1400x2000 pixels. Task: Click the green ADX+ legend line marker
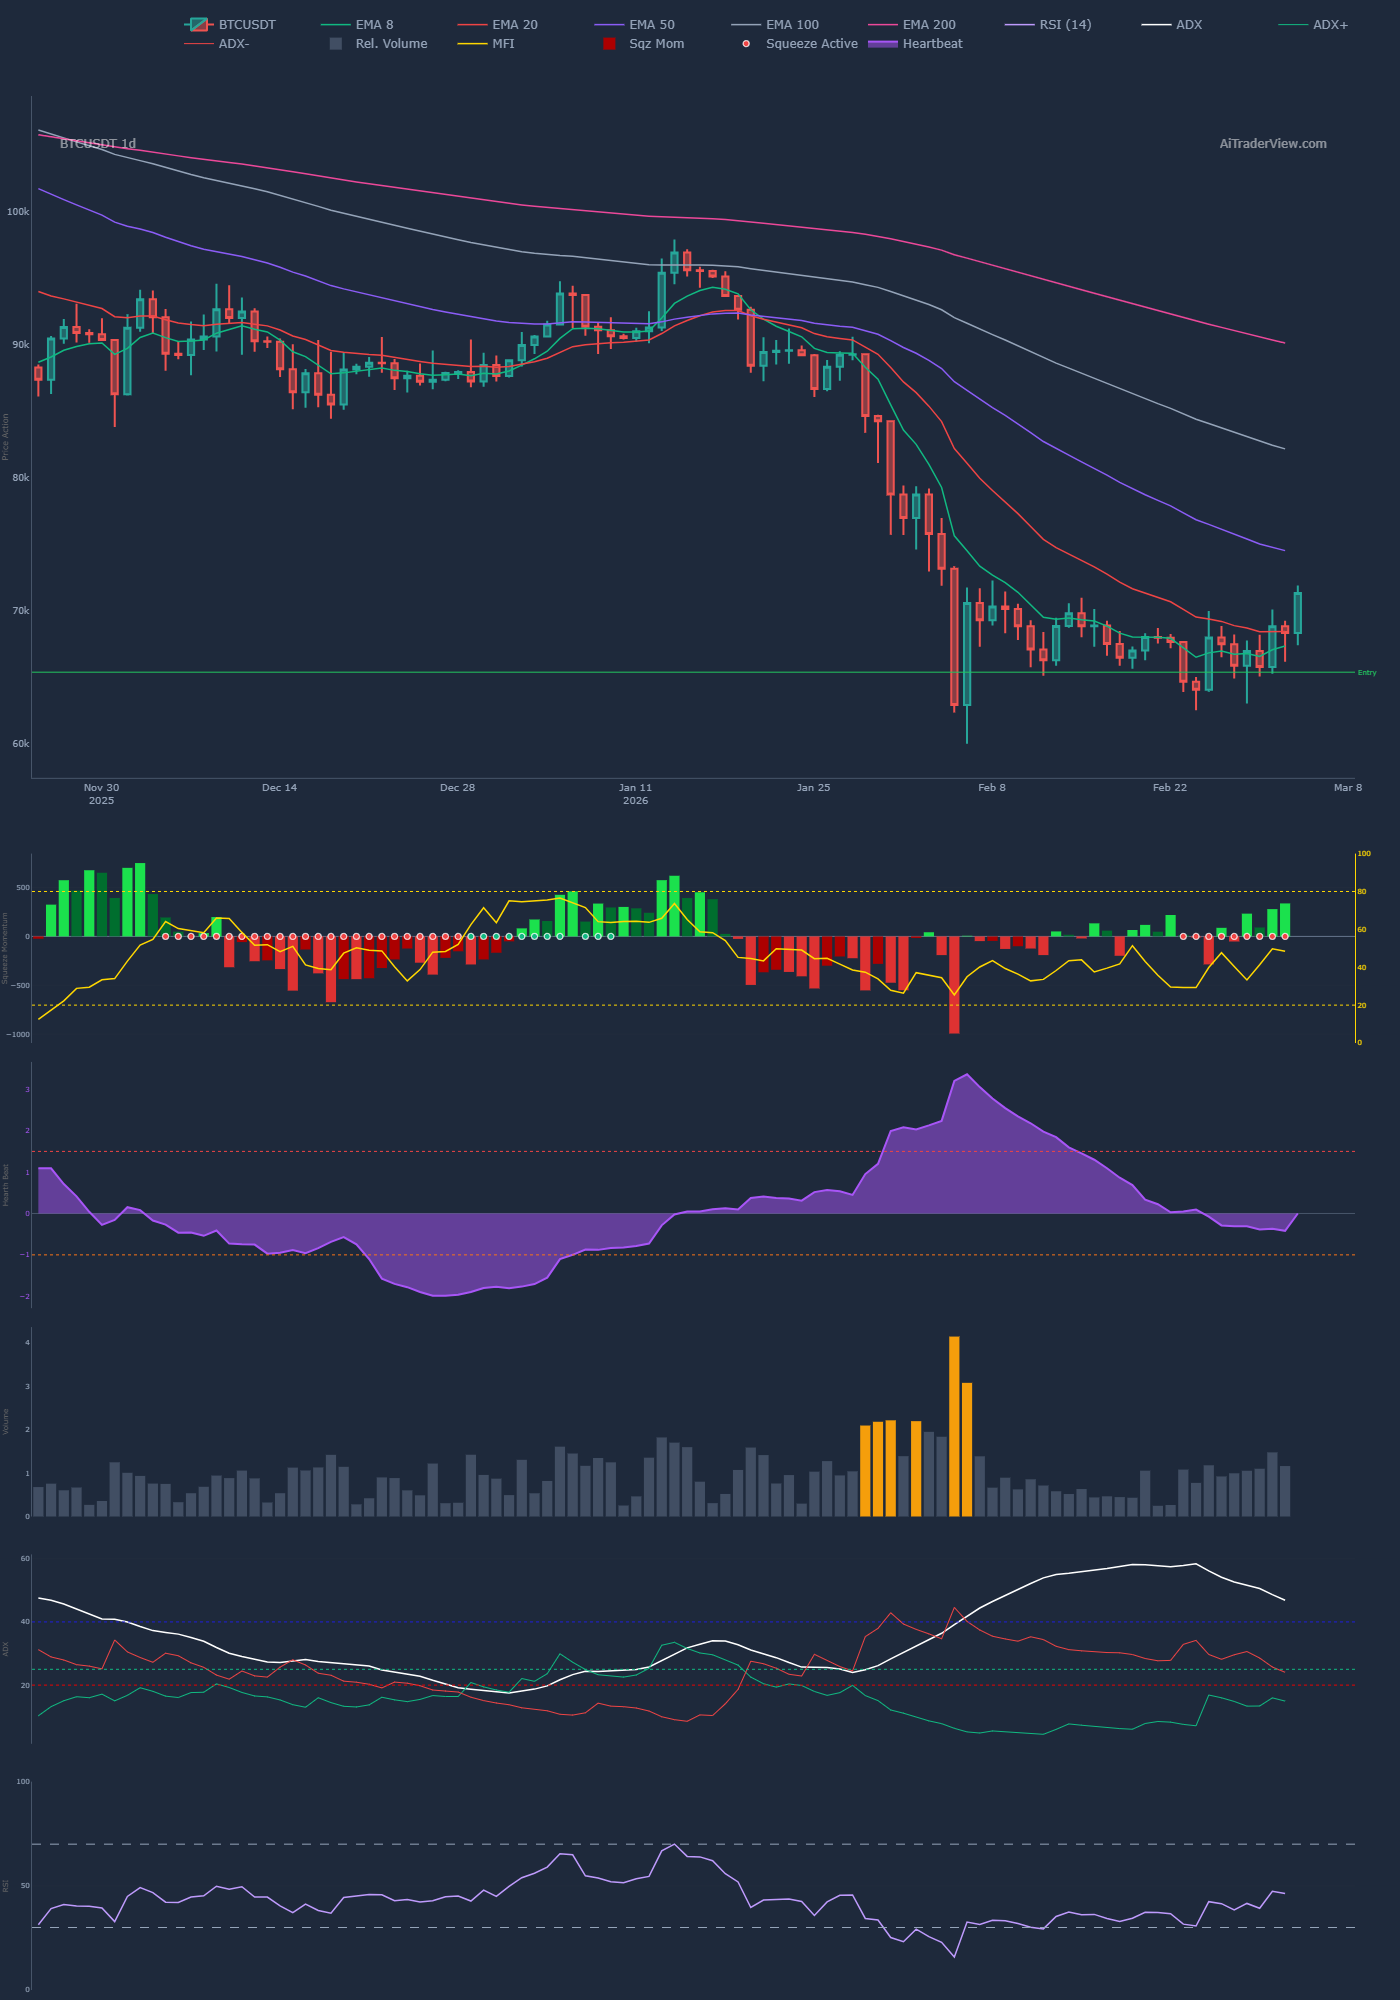tap(1293, 24)
